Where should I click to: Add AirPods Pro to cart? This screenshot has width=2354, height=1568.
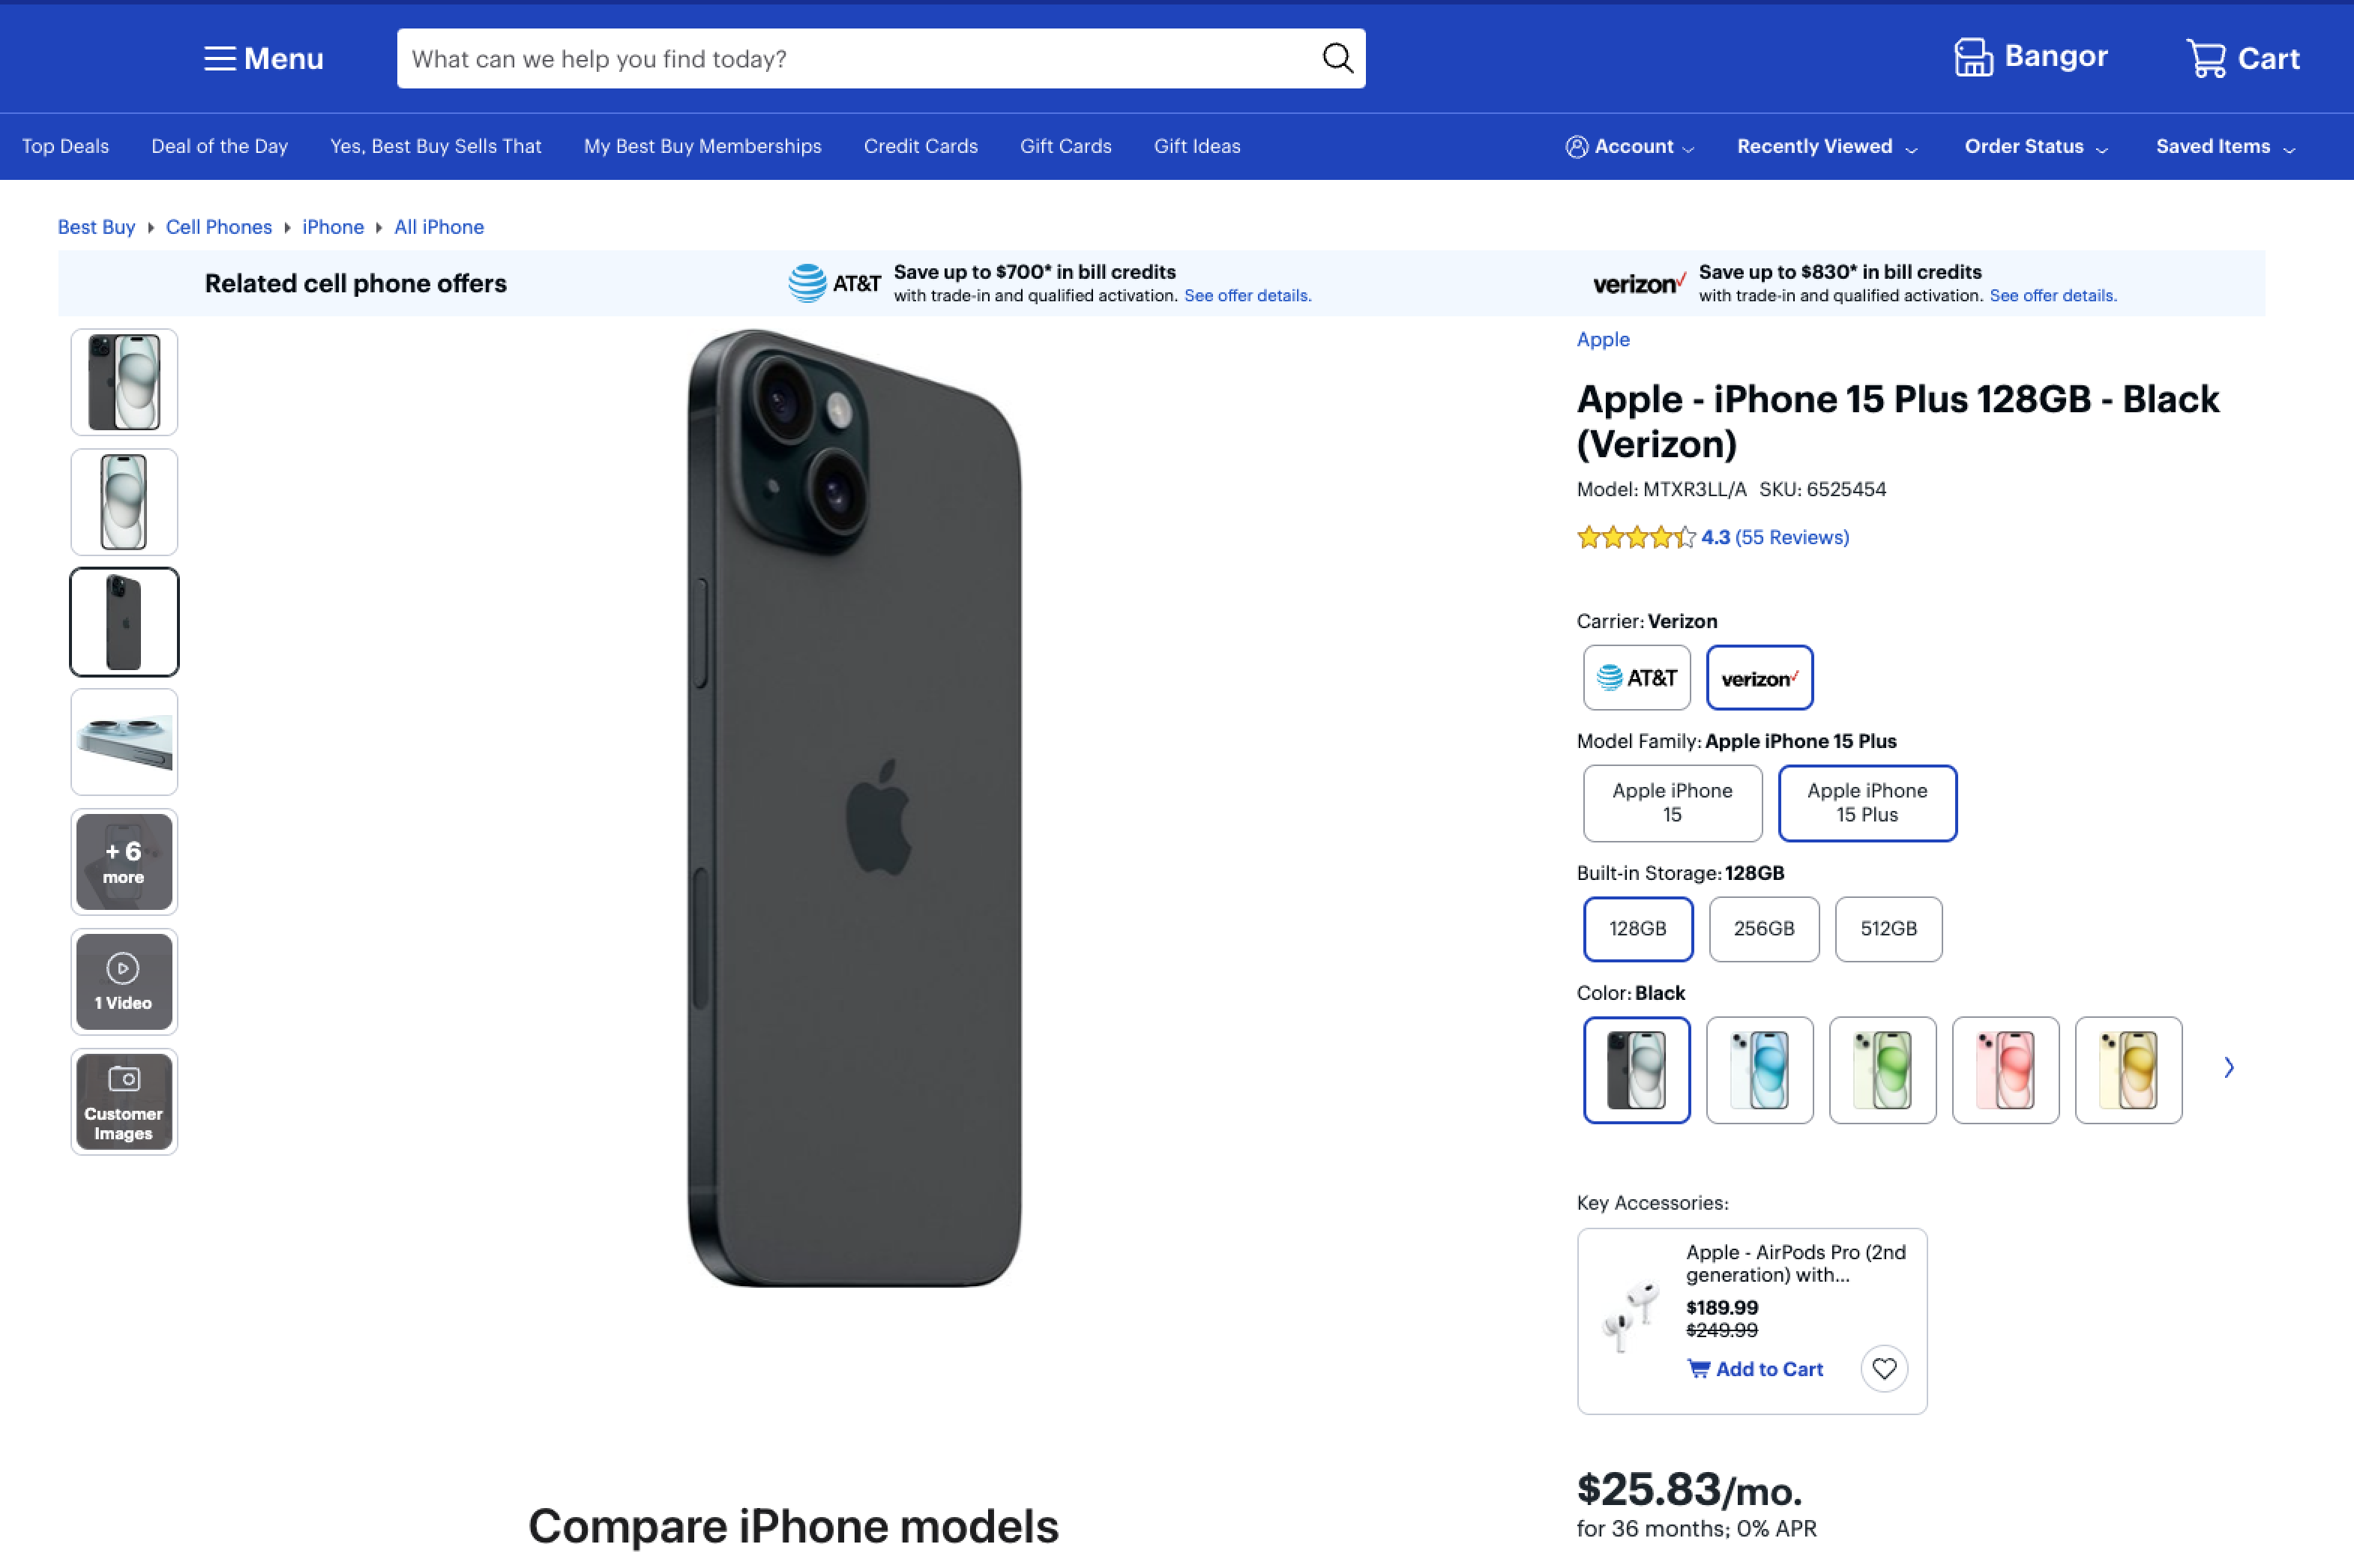1755,1369
